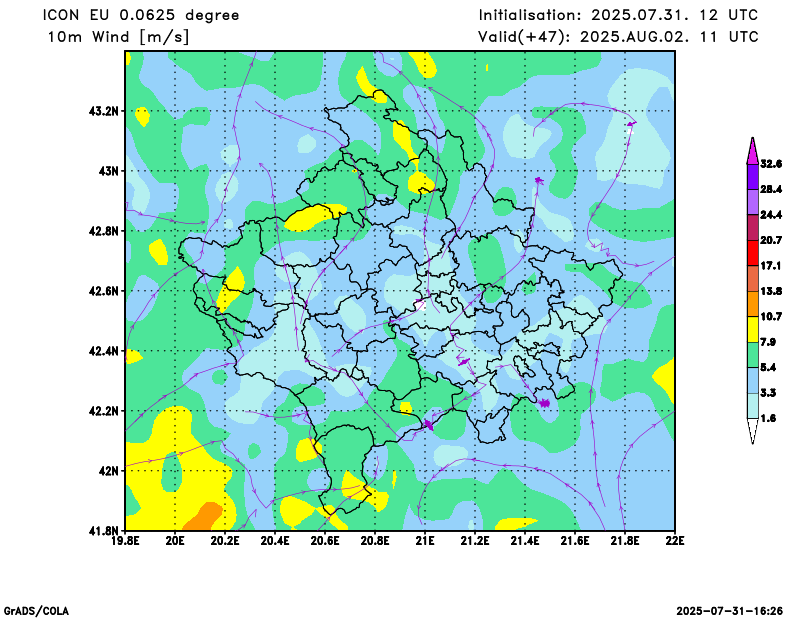The image size is (800, 618).
Task: Click the 3.3 colorbar value
Action: click(768, 393)
